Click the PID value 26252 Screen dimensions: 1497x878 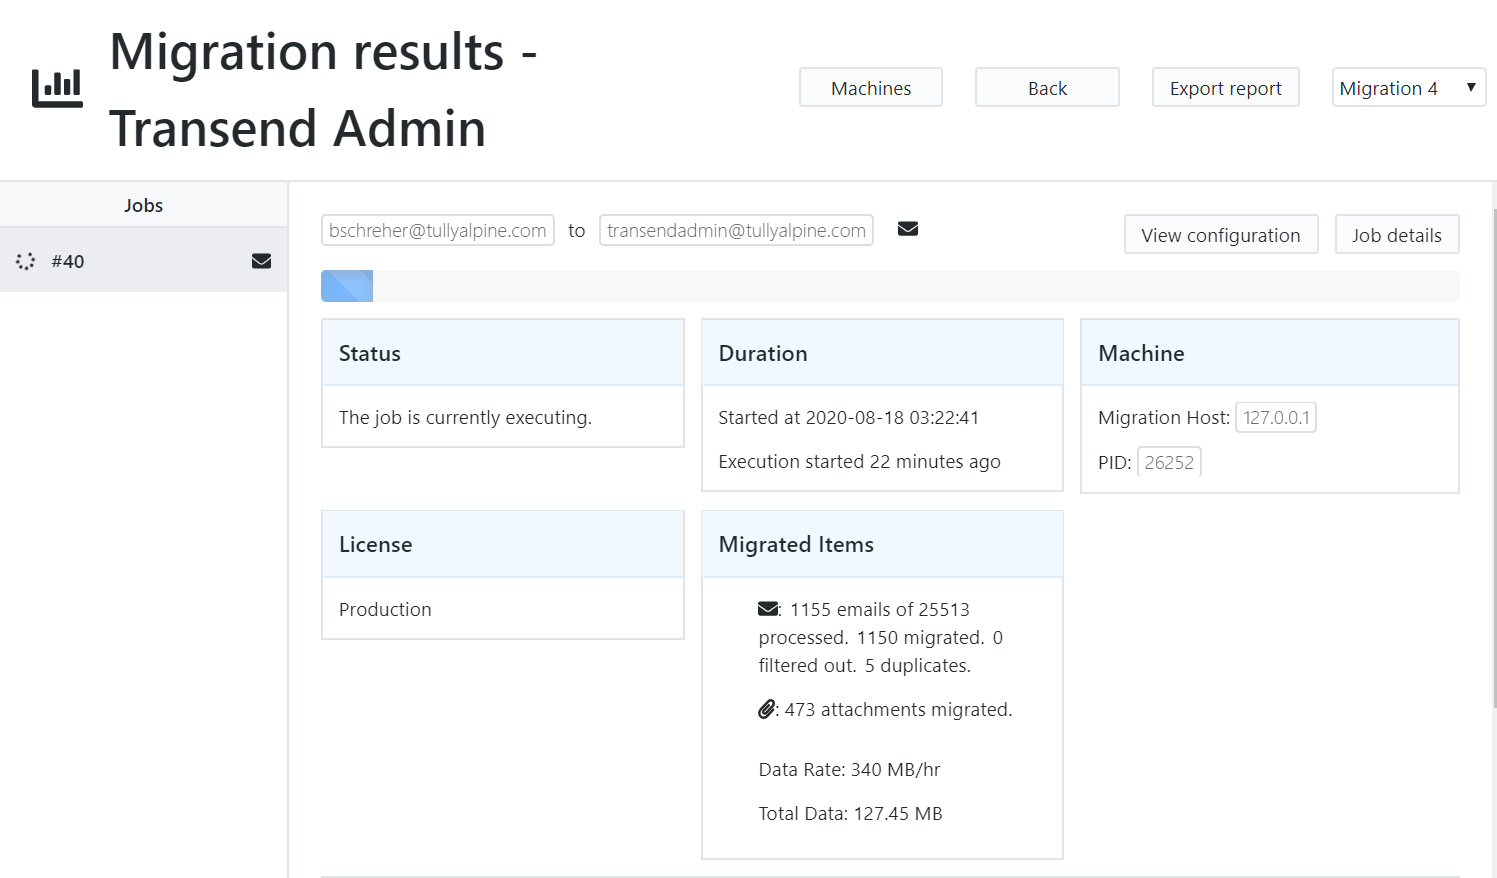[1169, 462]
